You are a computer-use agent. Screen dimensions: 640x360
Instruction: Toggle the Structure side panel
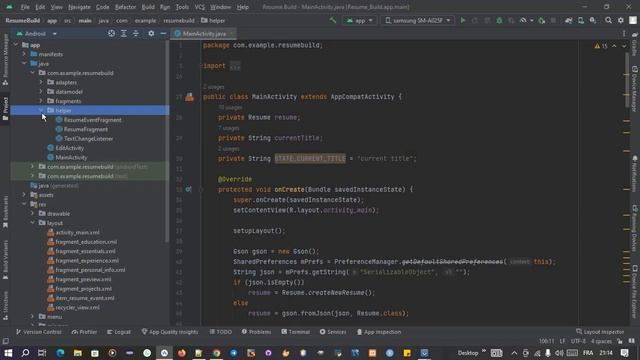click(x=5, y=305)
